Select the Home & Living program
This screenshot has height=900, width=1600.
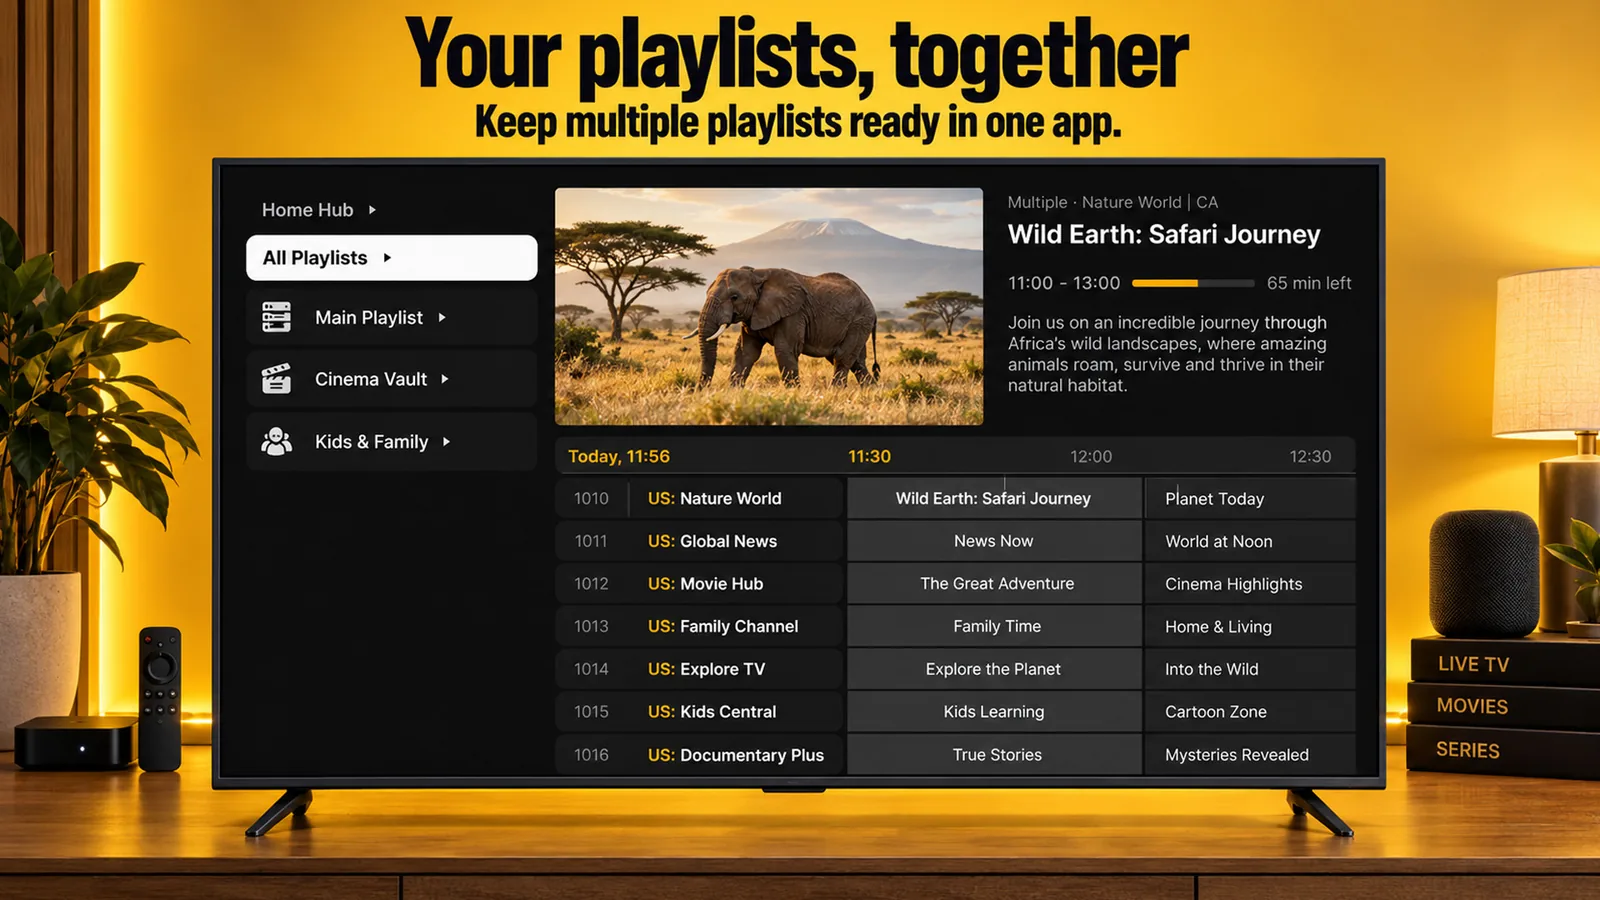tap(1250, 626)
